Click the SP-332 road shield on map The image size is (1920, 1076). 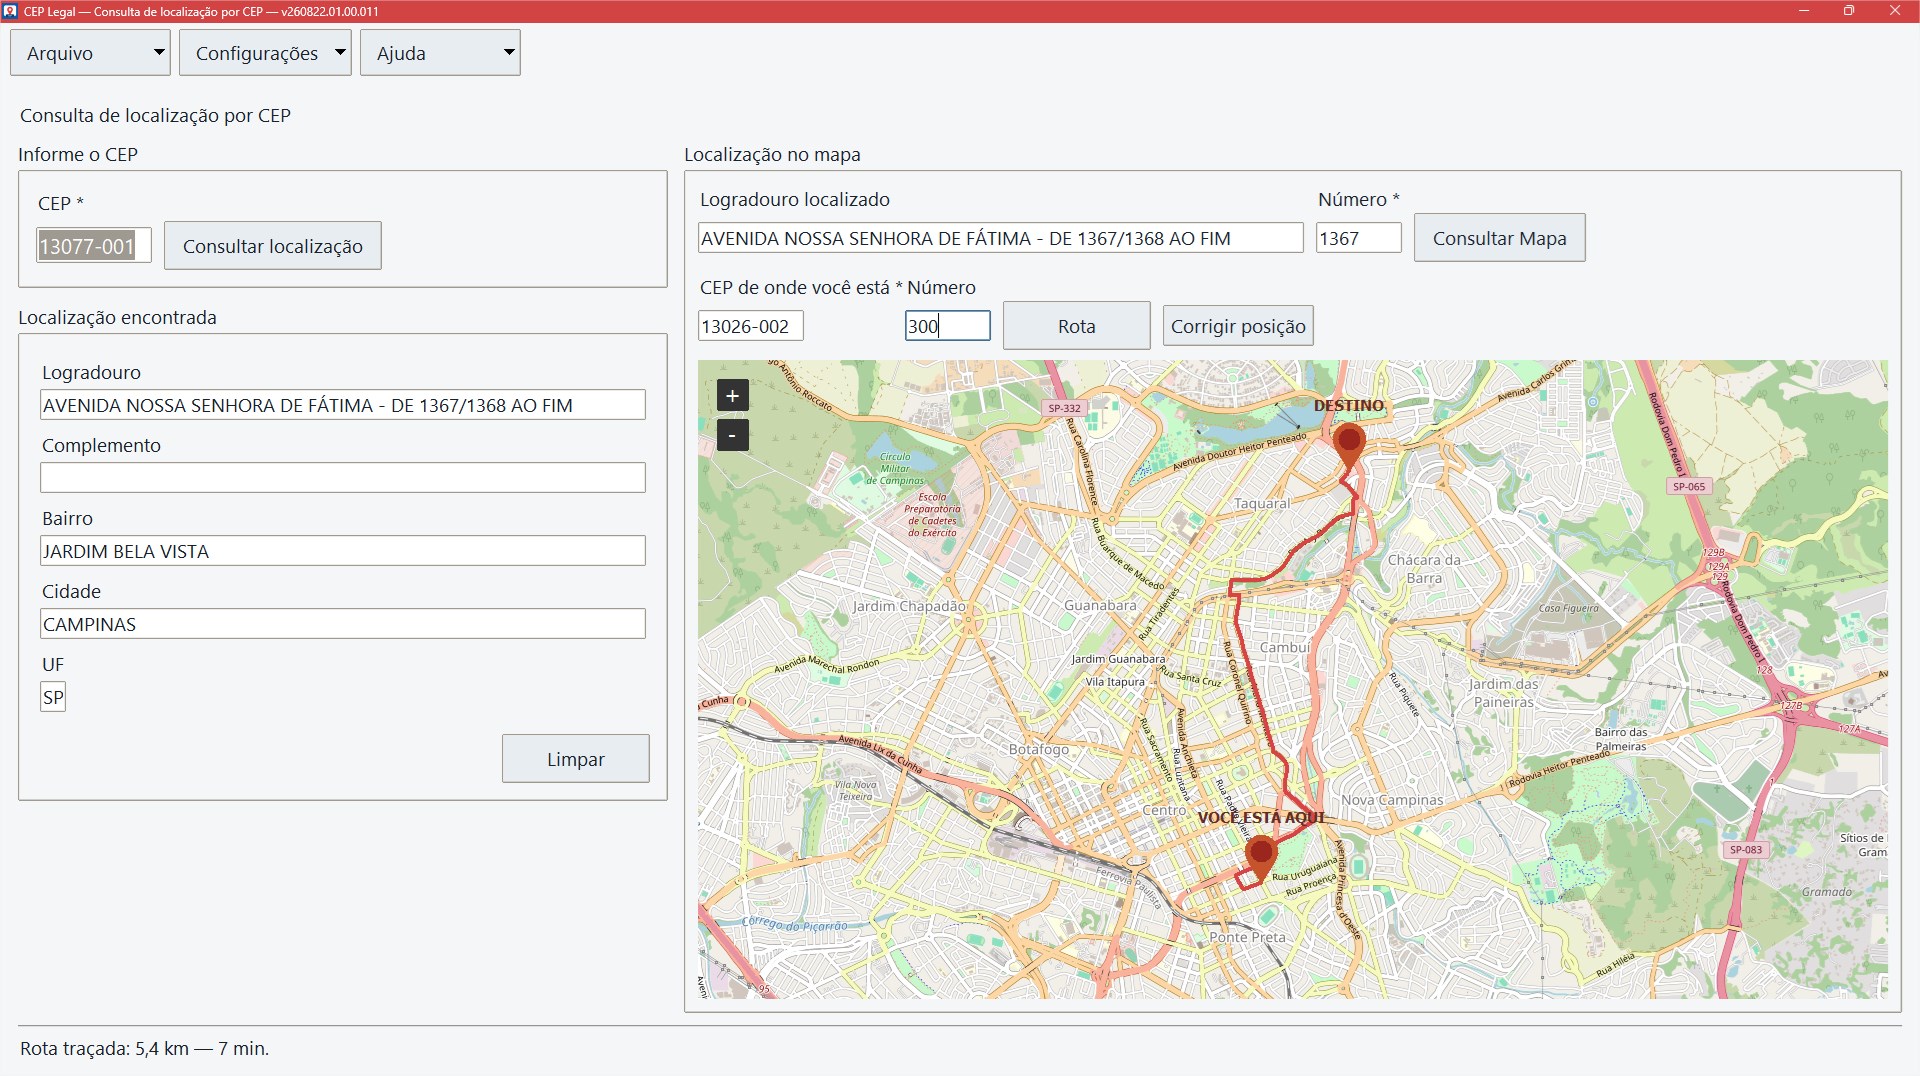(1064, 408)
